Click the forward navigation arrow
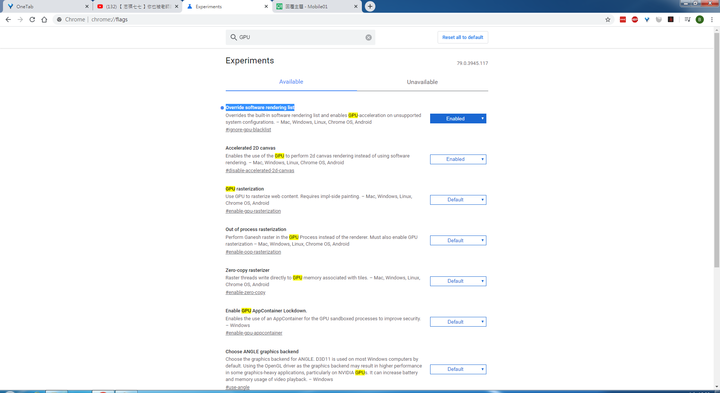The image size is (720, 393). (x=20, y=20)
